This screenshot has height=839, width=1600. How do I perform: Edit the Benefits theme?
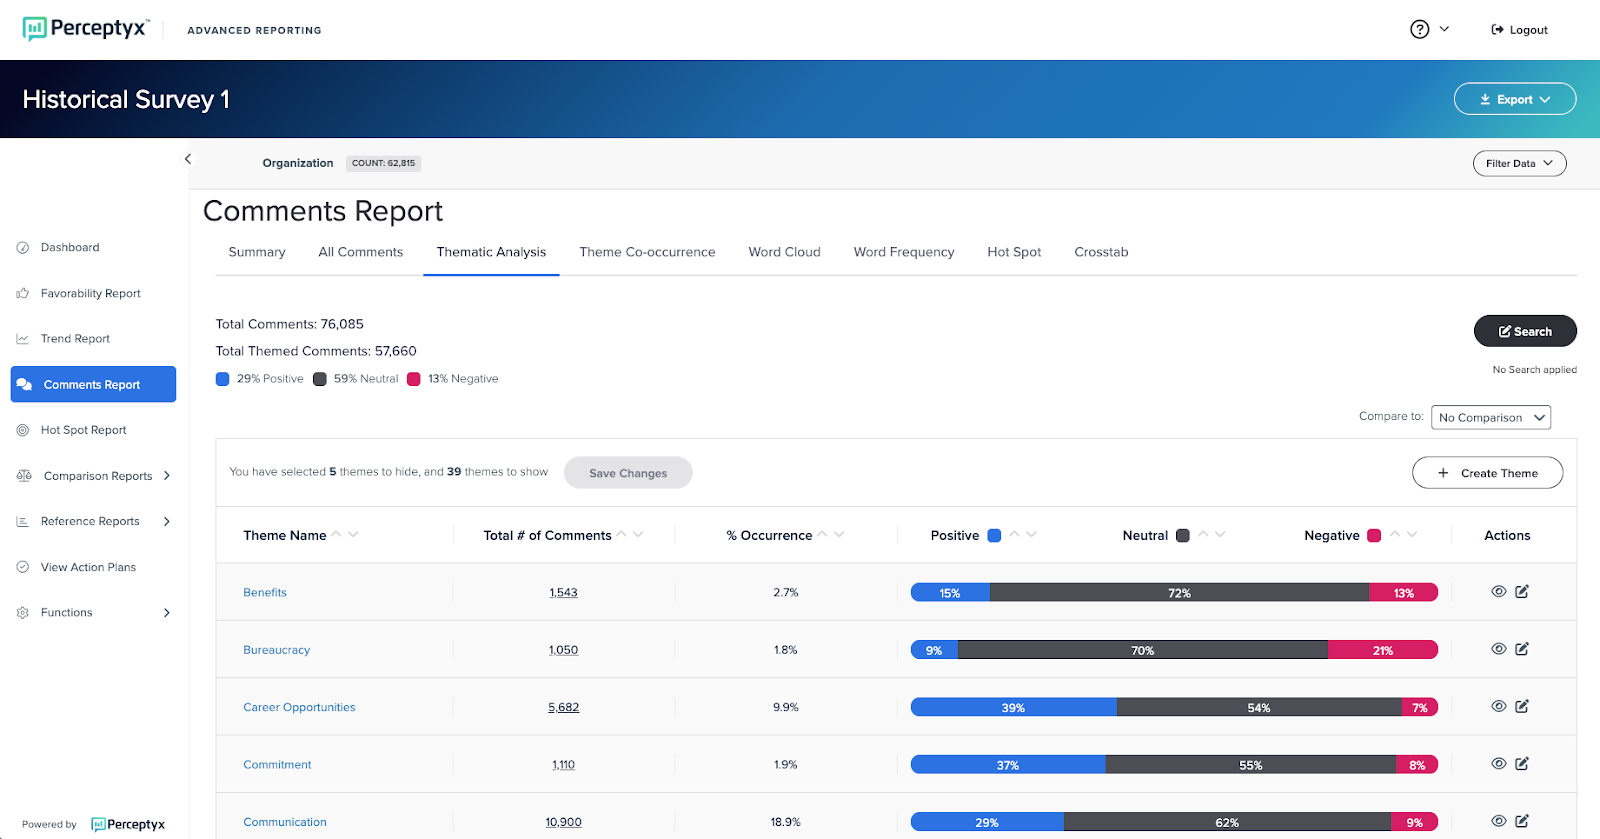(1522, 592)
